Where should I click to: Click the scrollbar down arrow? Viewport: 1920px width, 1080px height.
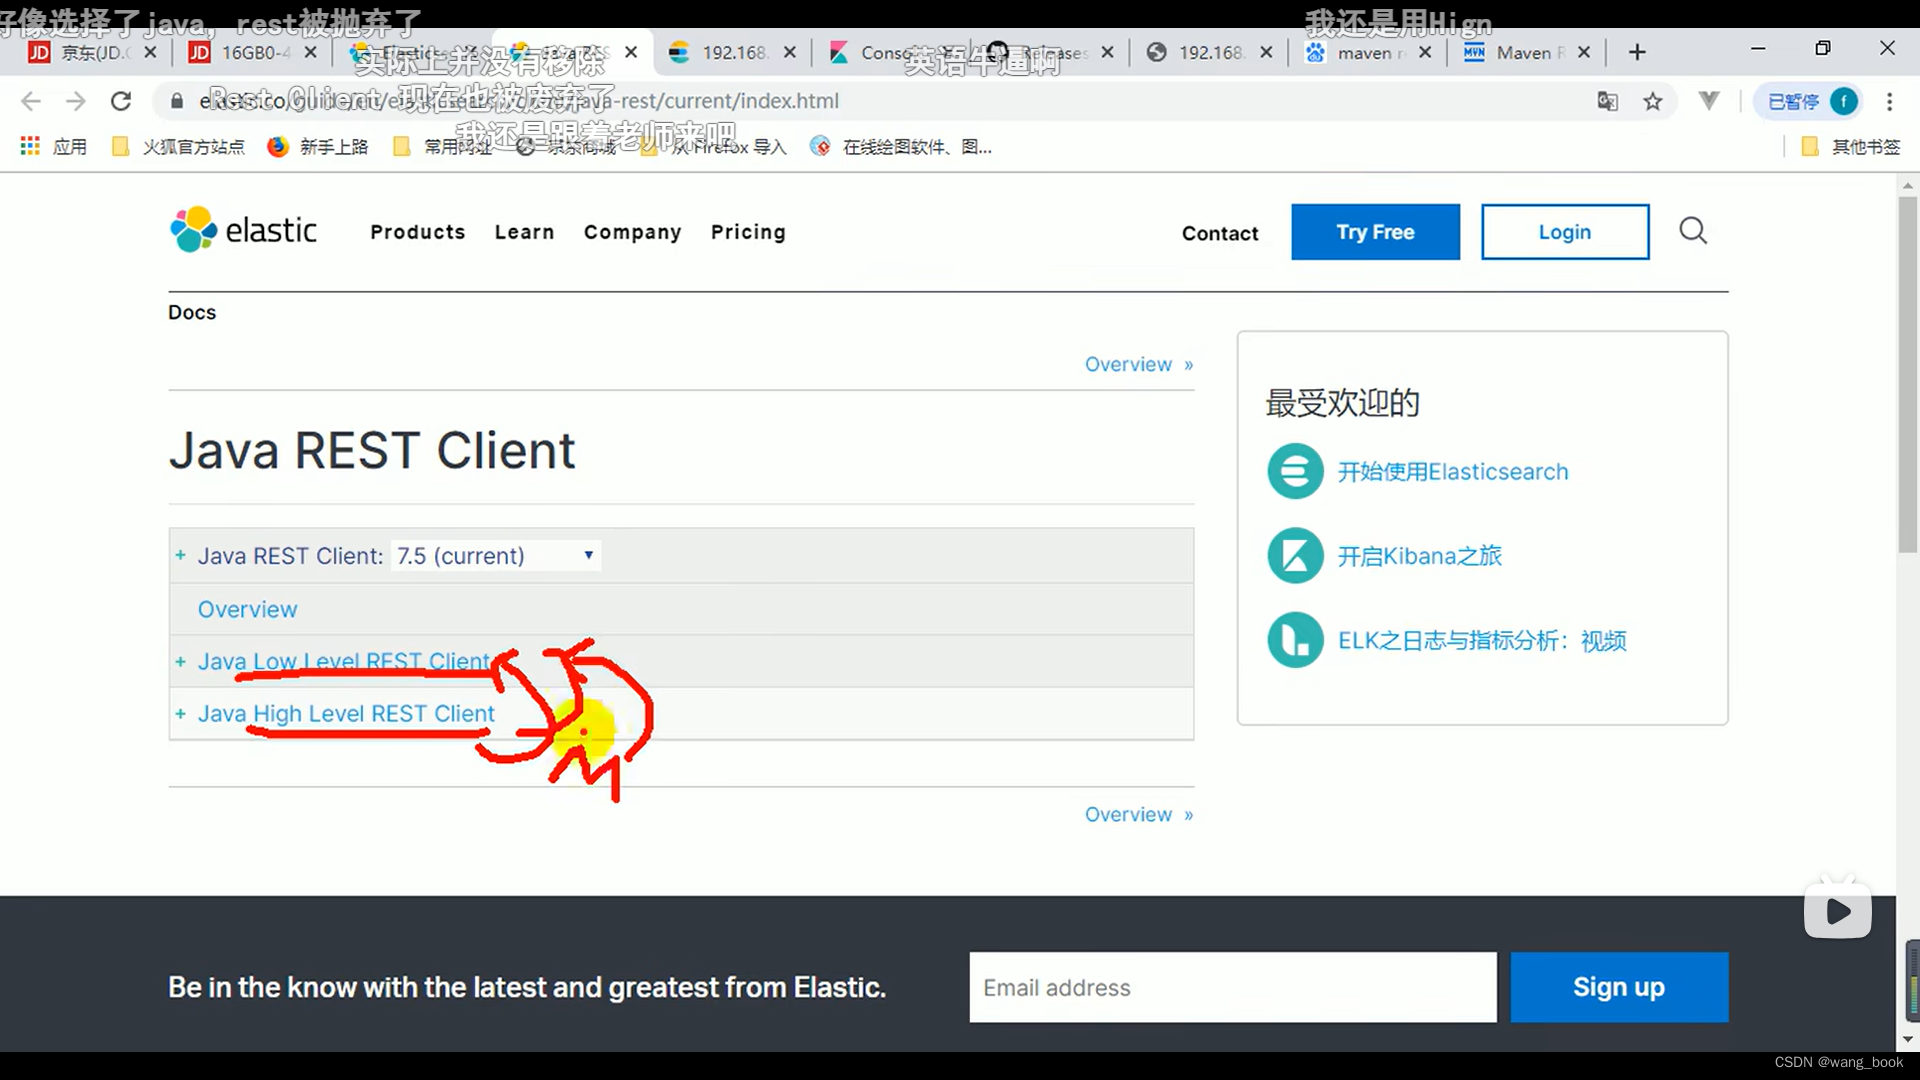click(x=1908, y=1039)
